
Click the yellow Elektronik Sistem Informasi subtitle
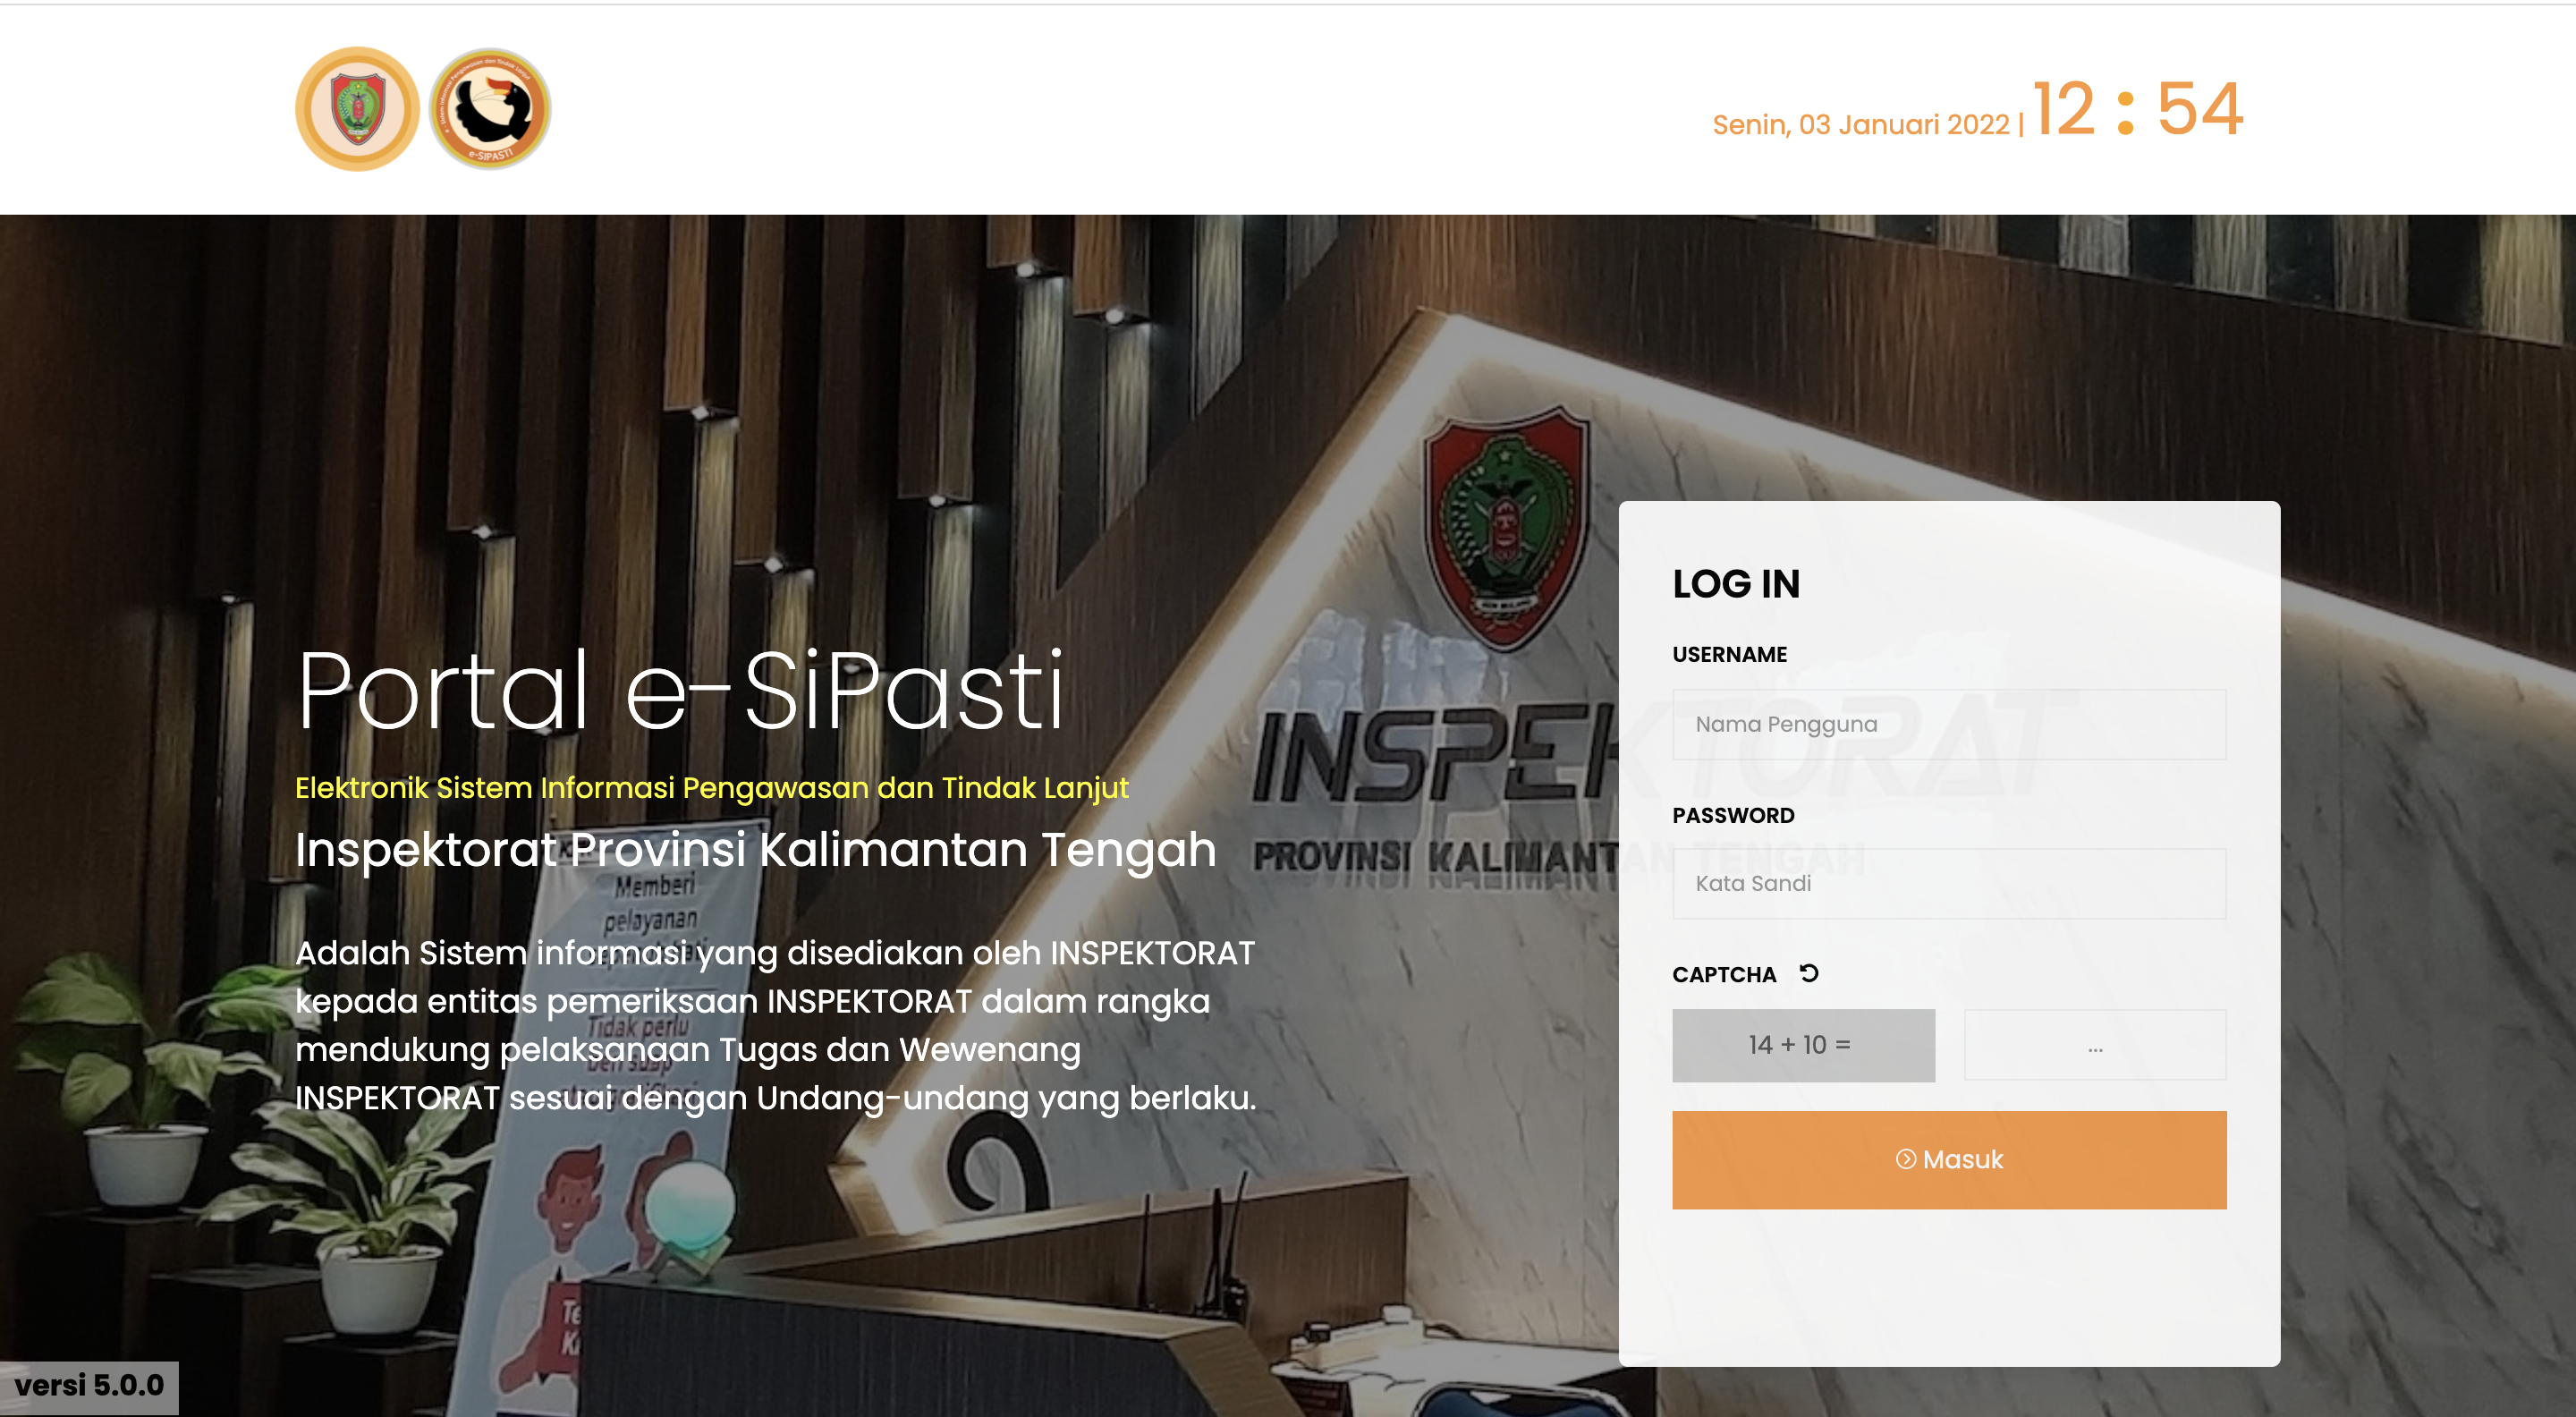click(x=711, y=788)
